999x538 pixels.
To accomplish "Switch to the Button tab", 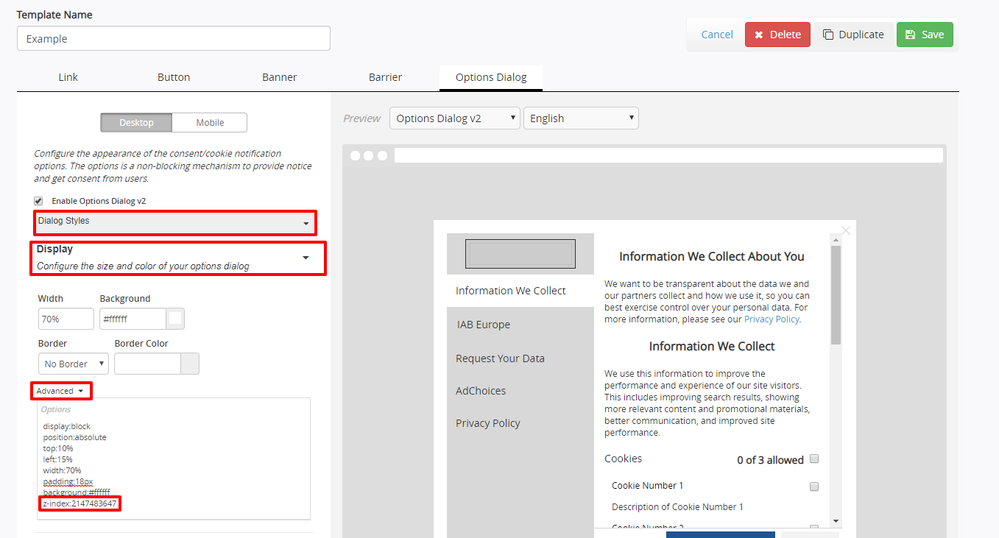I will point(174,77).
